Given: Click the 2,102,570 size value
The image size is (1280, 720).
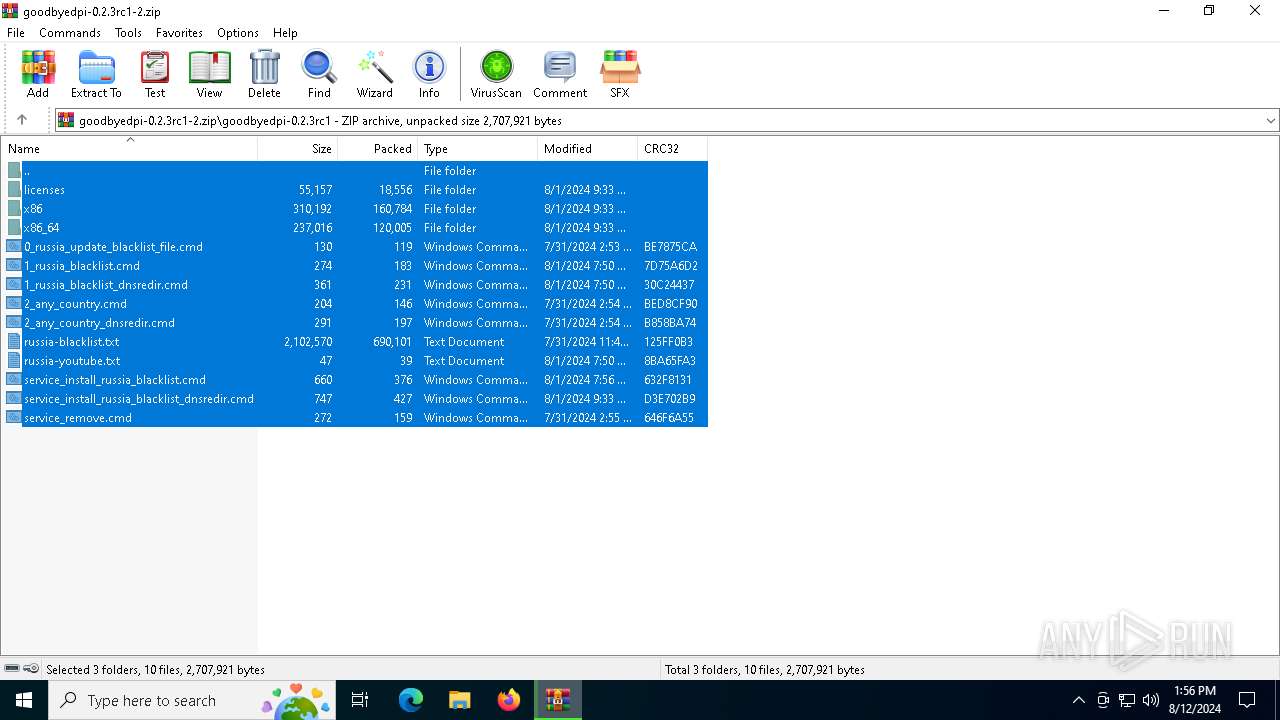Looking at the screenshot, I should (308, 342).
